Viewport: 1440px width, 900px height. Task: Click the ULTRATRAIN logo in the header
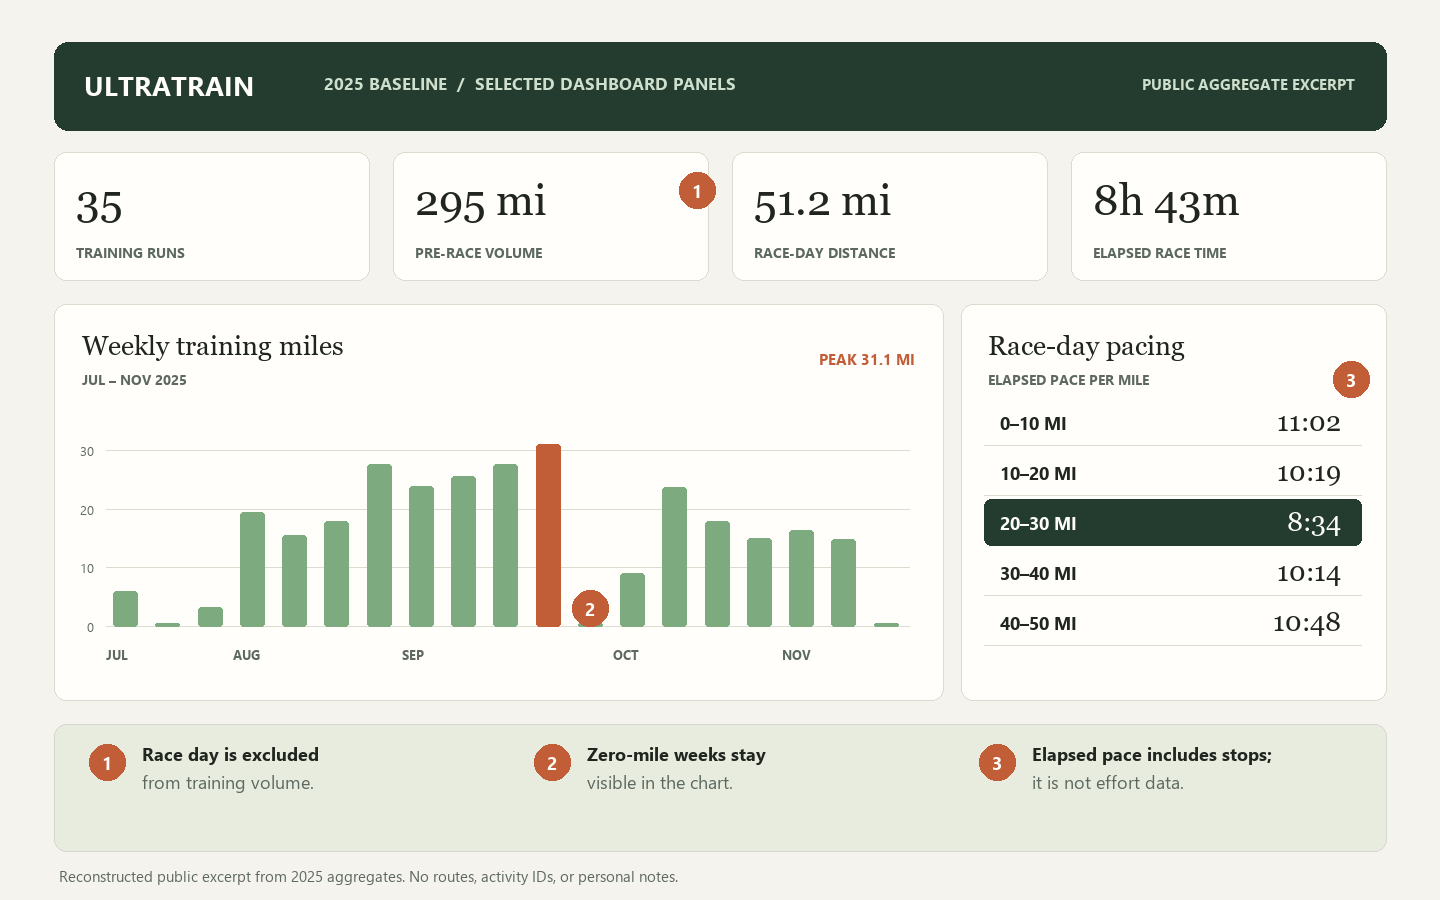click(169, 86)
